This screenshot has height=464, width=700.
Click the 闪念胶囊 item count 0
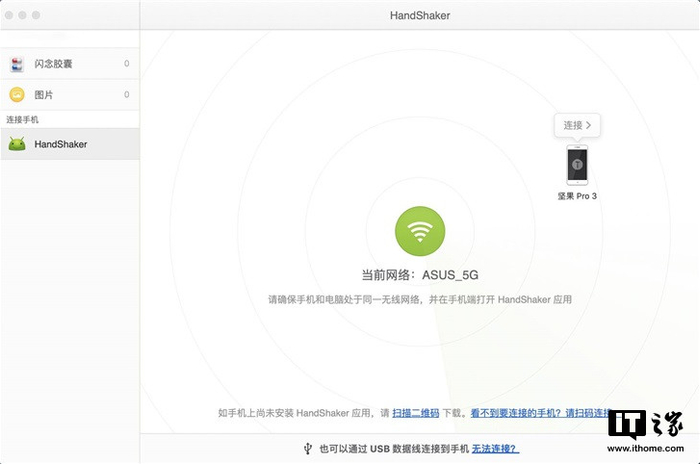(x=127, y=63)
